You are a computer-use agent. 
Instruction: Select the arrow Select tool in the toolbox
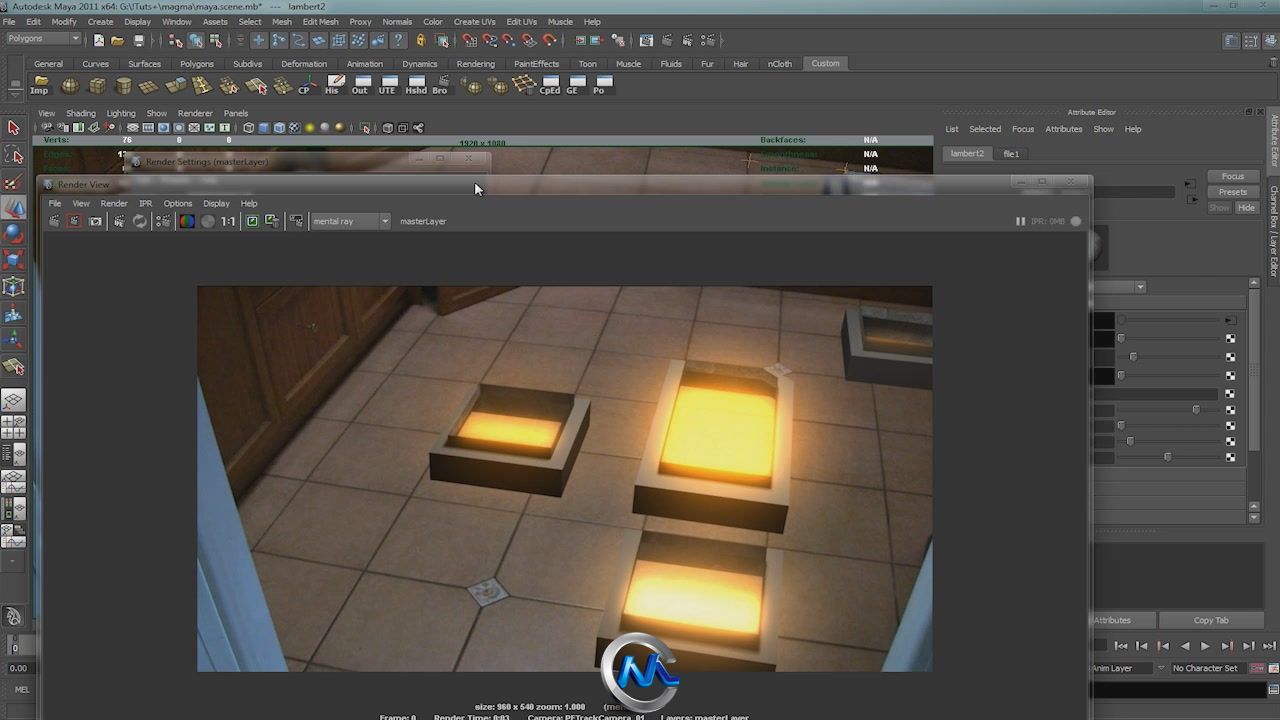coord(14,128)
